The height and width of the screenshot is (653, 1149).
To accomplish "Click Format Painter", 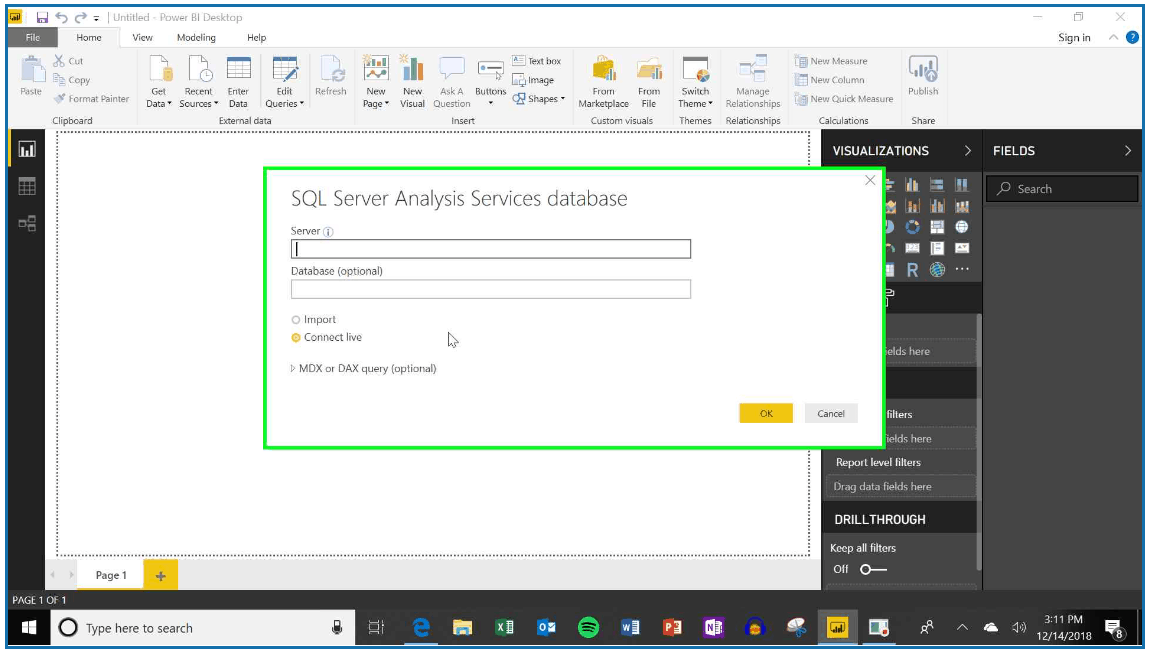I will pyautogui.click(x=92, y=99).
